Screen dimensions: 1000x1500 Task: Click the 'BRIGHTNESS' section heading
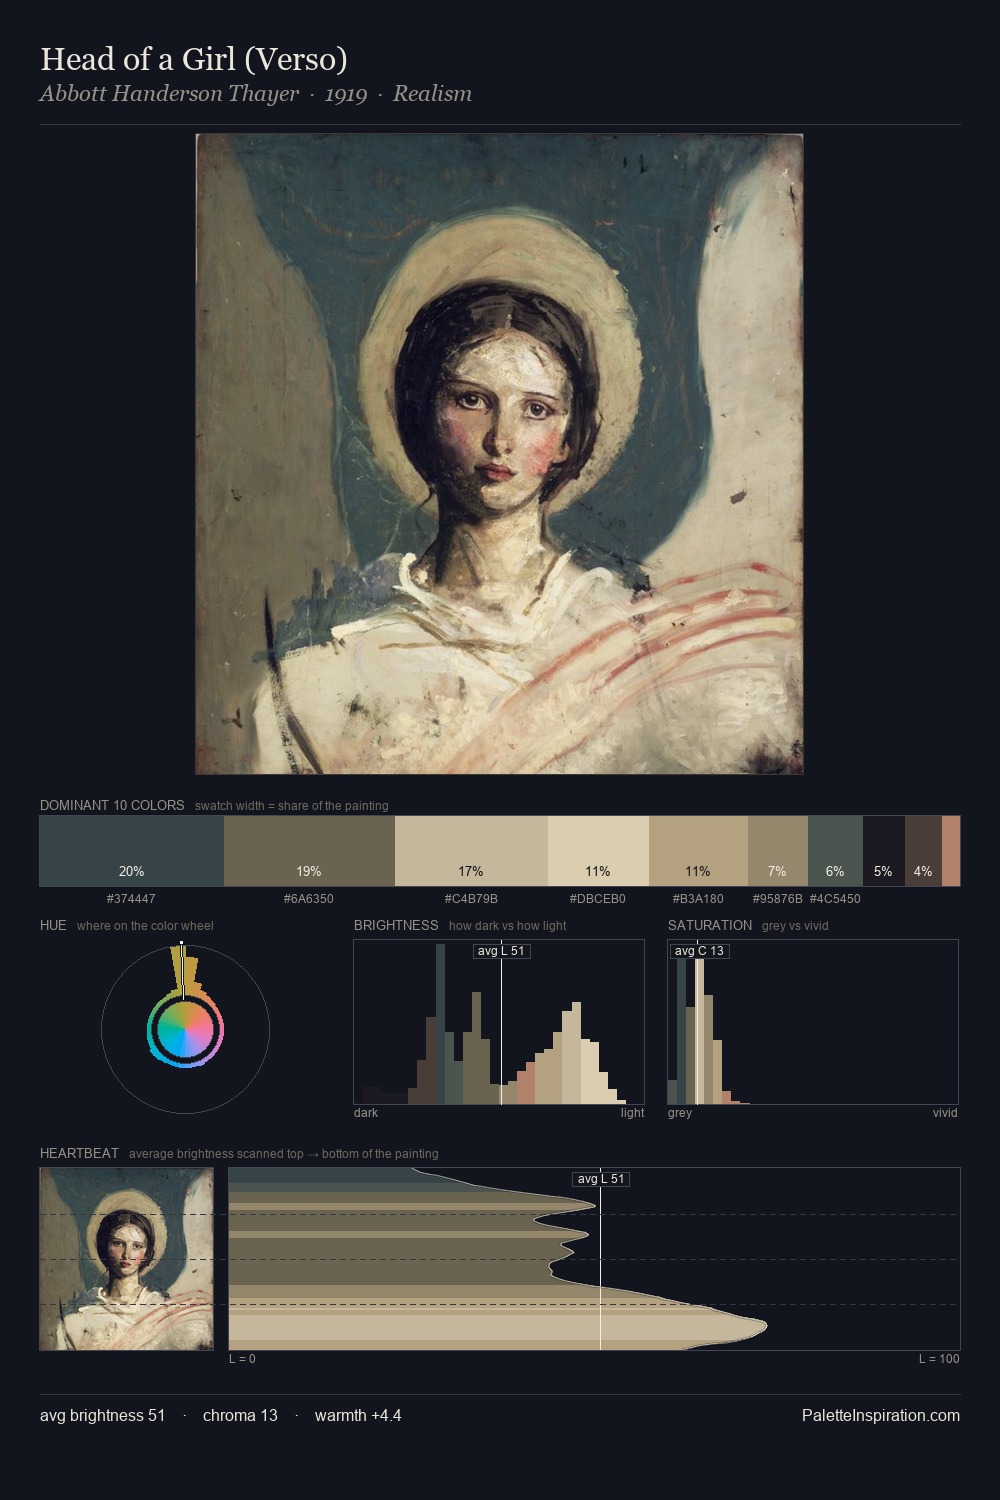[x=396, y=925]
